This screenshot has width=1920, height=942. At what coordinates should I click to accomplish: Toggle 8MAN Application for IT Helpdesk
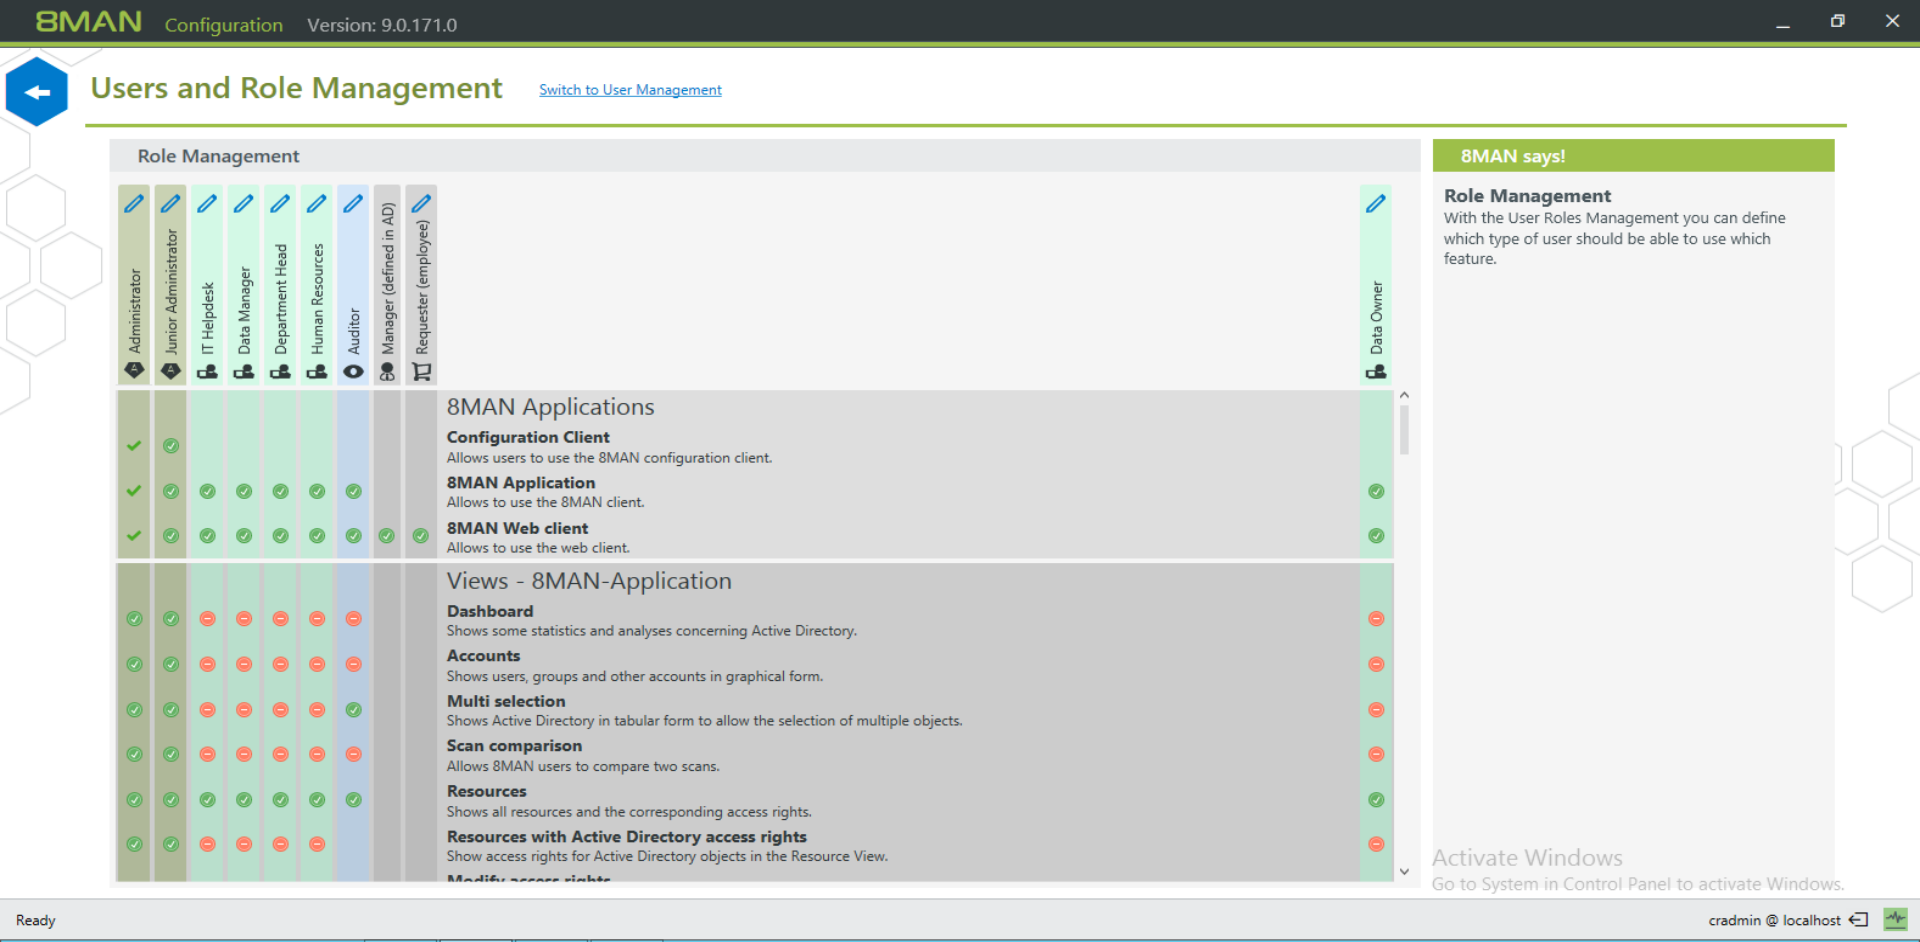click(207, 491)
